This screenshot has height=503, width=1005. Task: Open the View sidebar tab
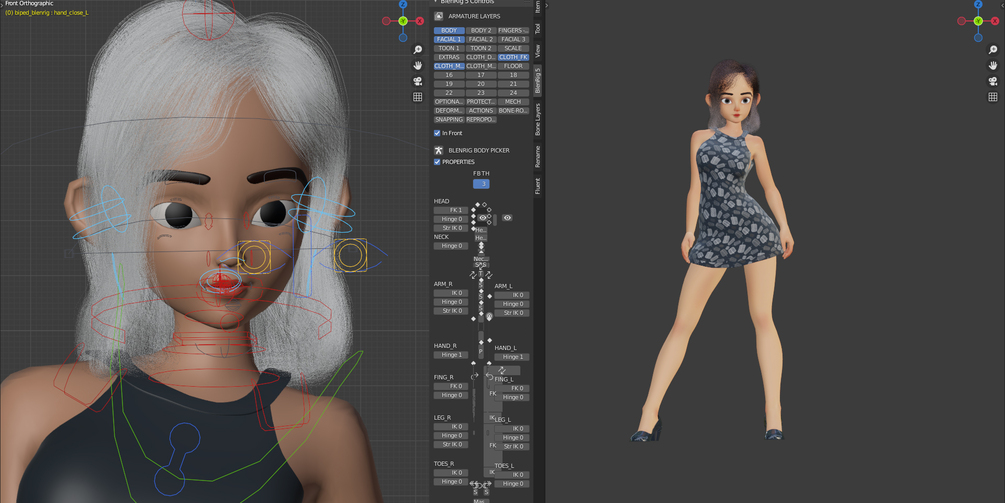538,51
